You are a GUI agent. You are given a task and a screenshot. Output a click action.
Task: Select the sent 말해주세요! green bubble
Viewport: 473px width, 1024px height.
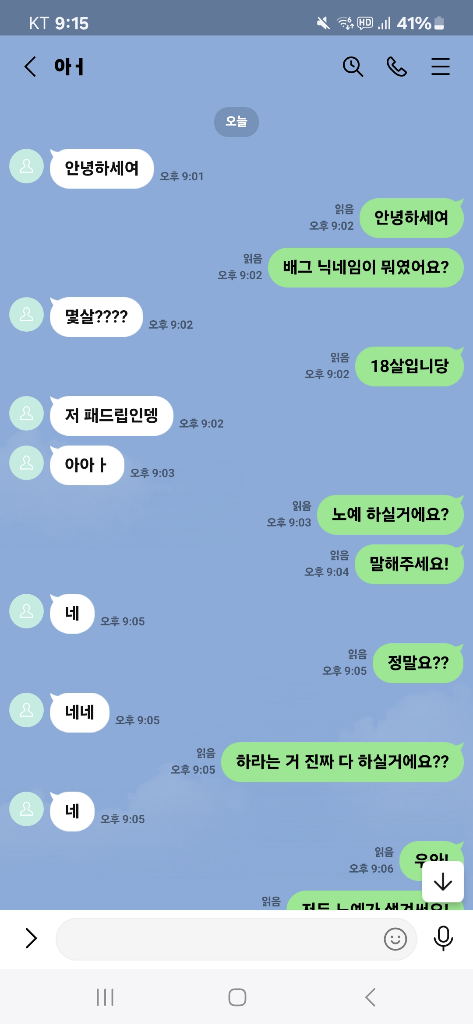click(x=409, y=564)
